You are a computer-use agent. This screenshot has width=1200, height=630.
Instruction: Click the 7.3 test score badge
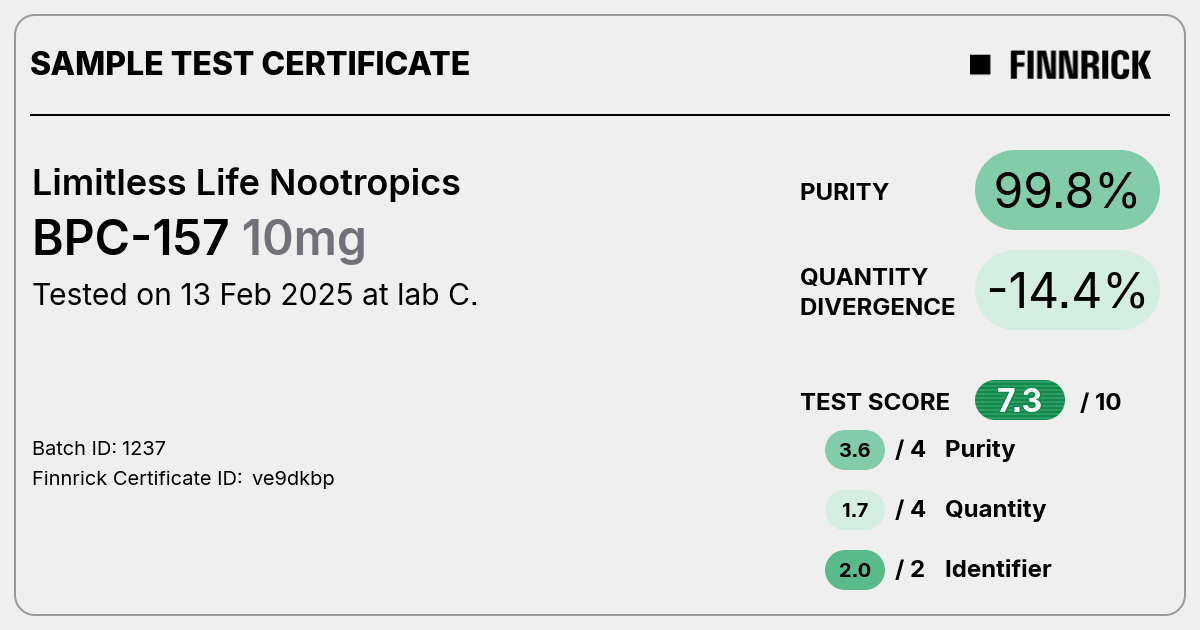1020,401
